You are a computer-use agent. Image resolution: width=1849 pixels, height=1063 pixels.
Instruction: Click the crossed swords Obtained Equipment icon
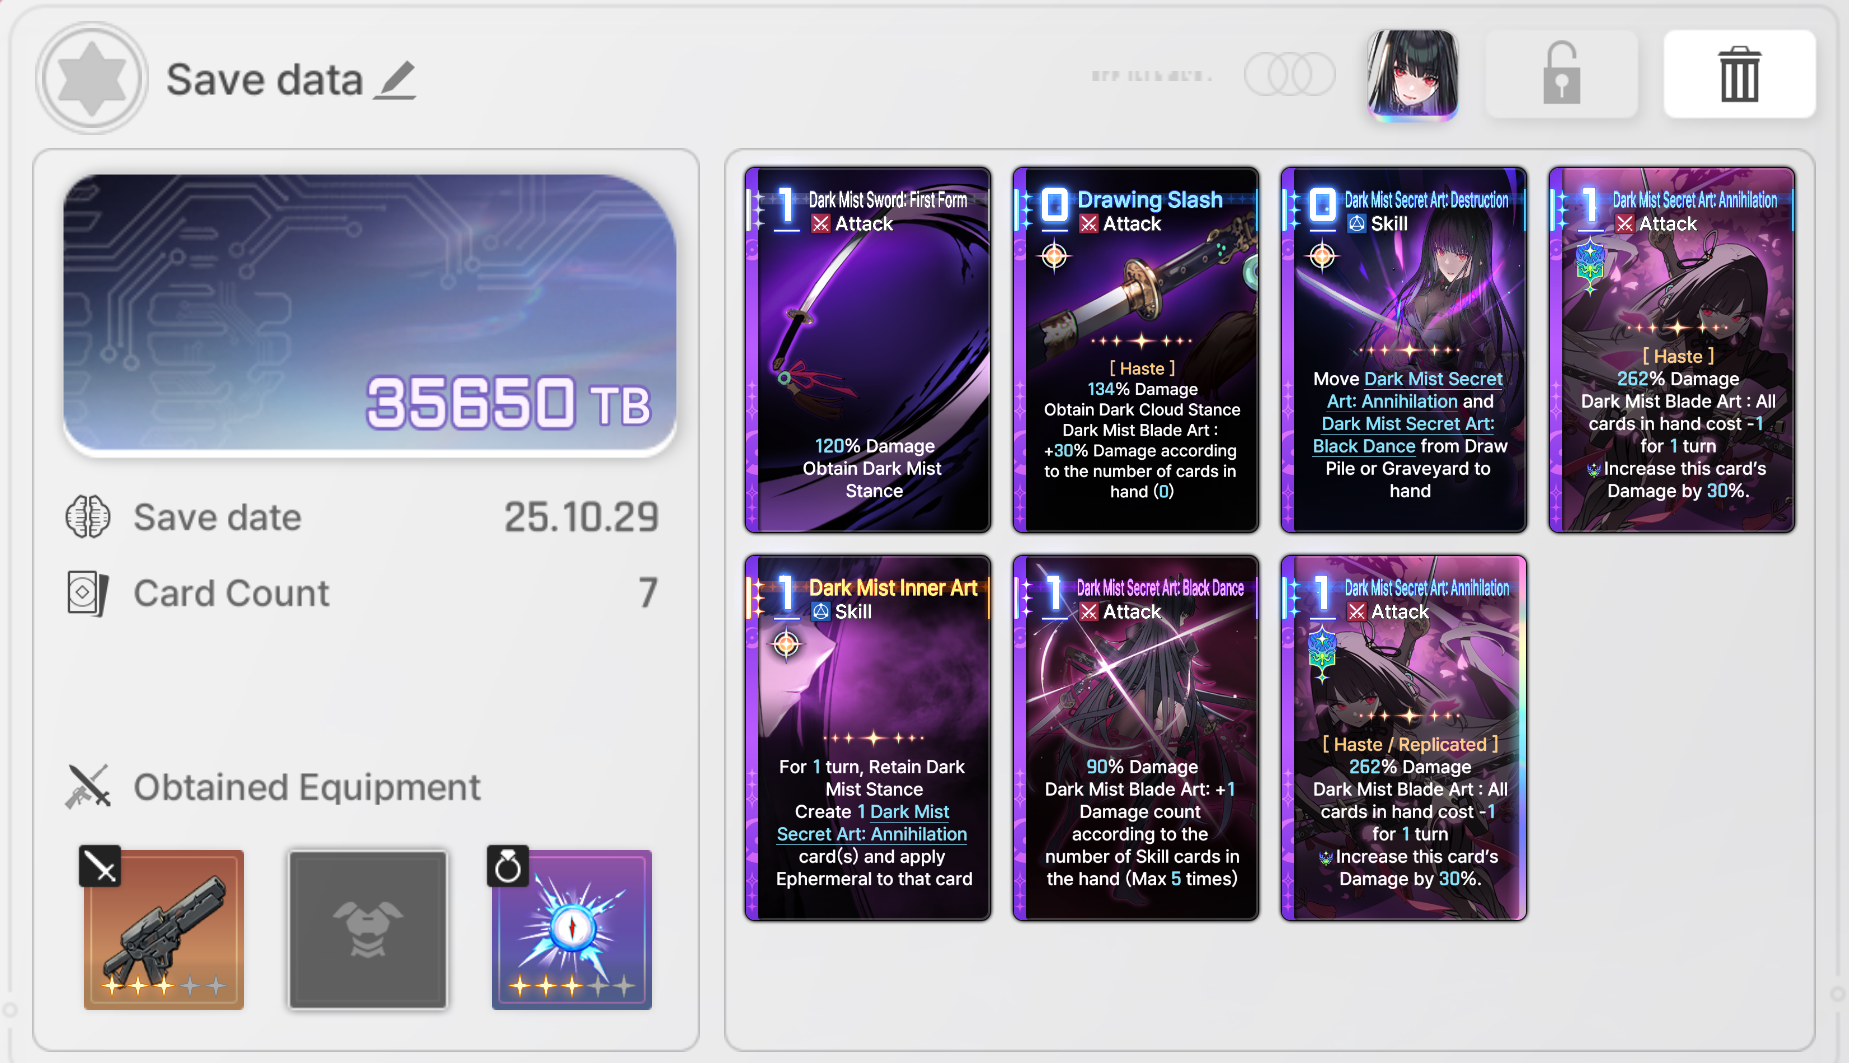88,787
